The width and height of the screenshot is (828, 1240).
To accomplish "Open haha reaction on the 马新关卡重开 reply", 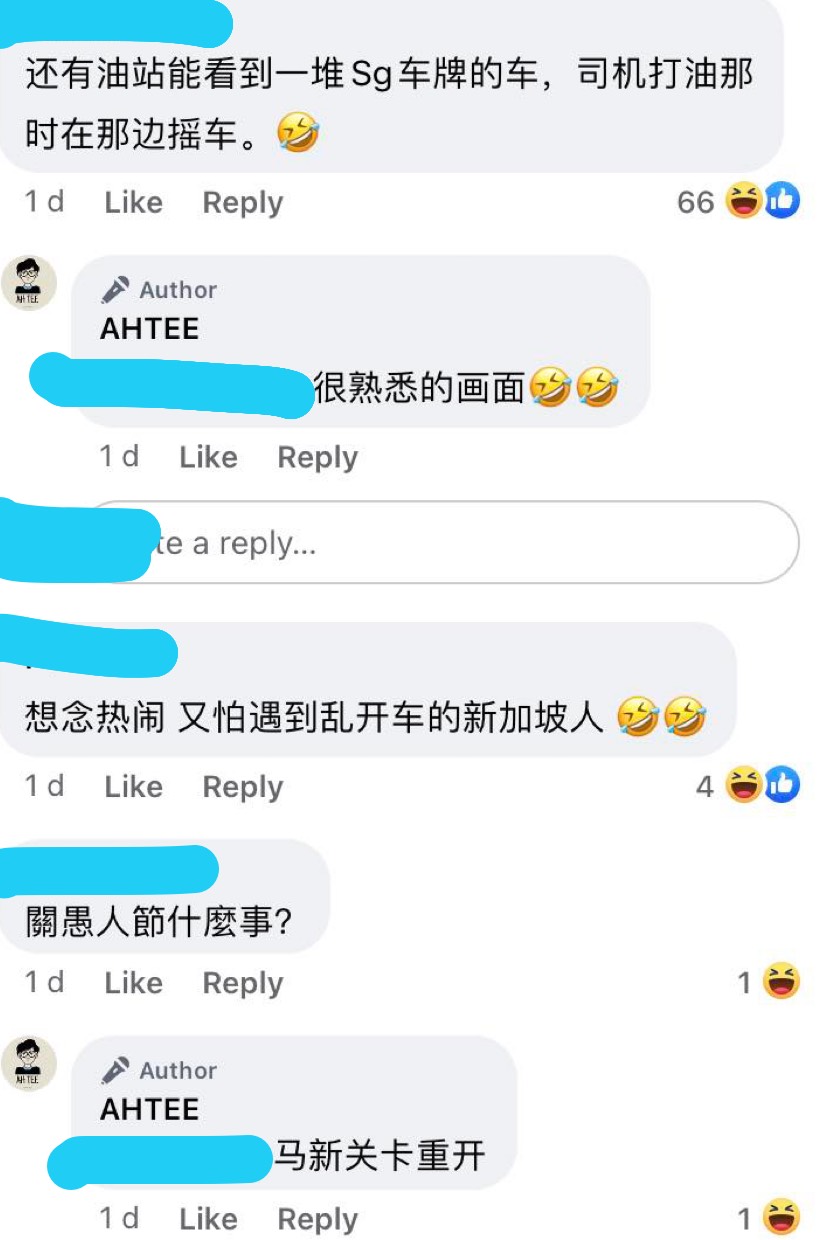I will click(x=770, y=1218).
